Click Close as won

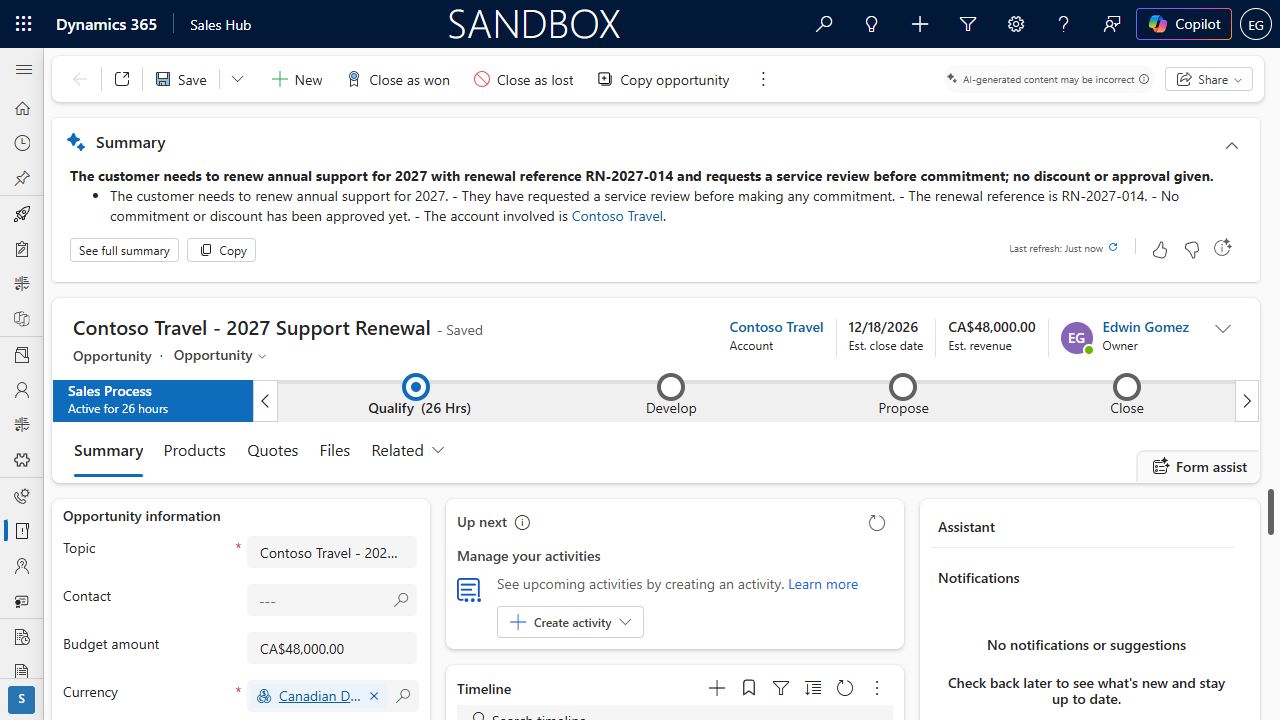(x=398, y=79)
